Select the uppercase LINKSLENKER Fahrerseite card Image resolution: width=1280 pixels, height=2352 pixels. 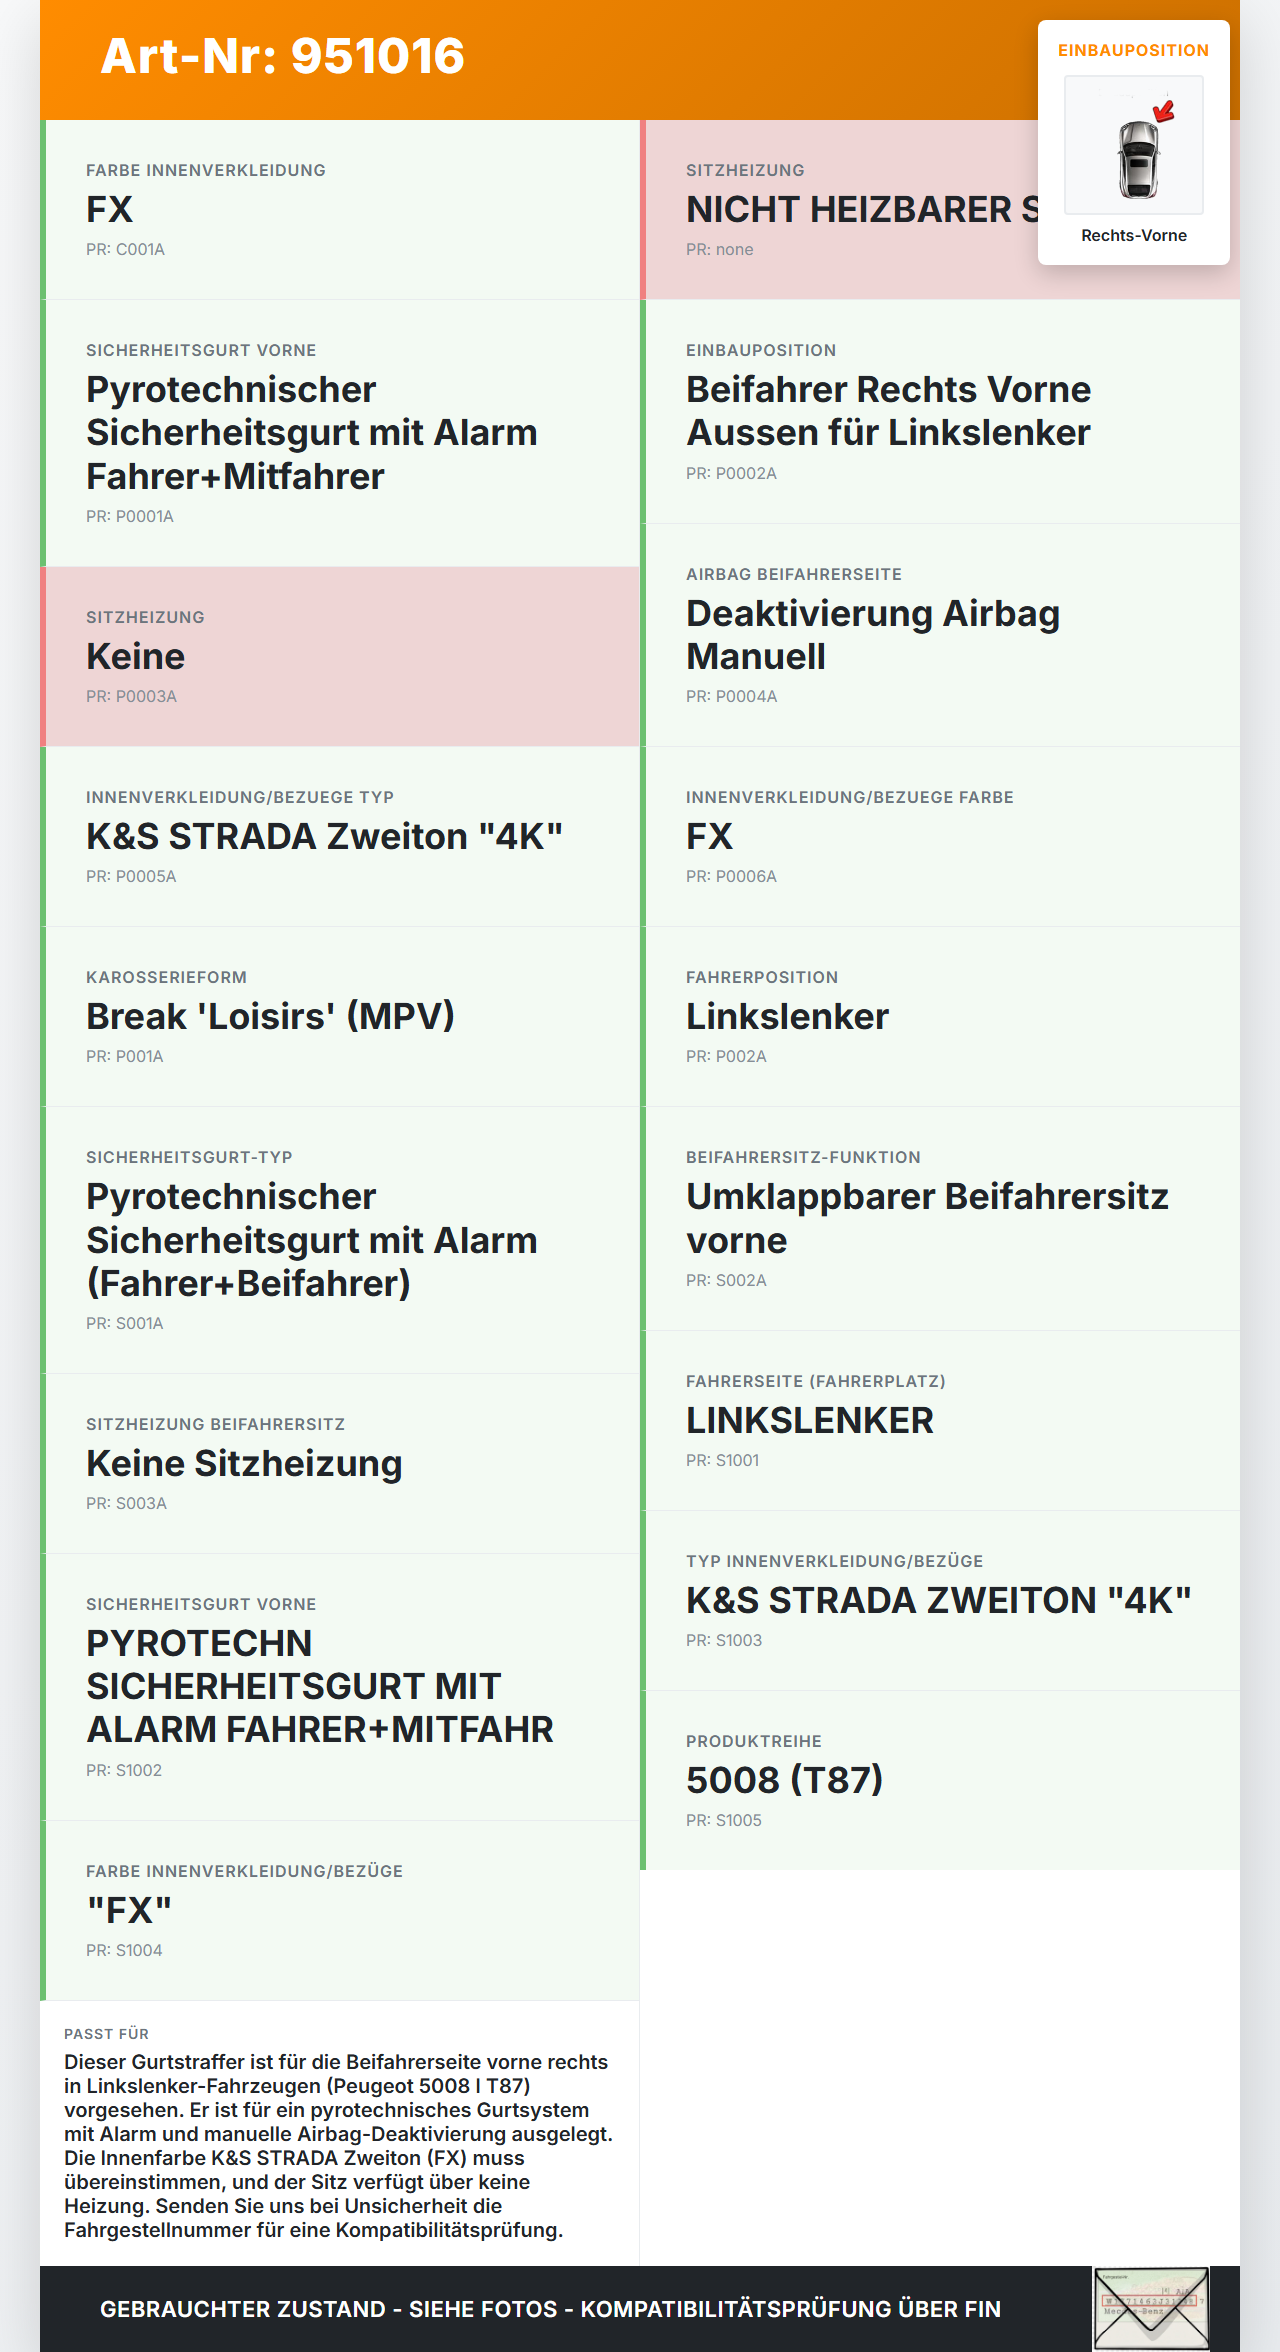click(x=940, y=1421)
